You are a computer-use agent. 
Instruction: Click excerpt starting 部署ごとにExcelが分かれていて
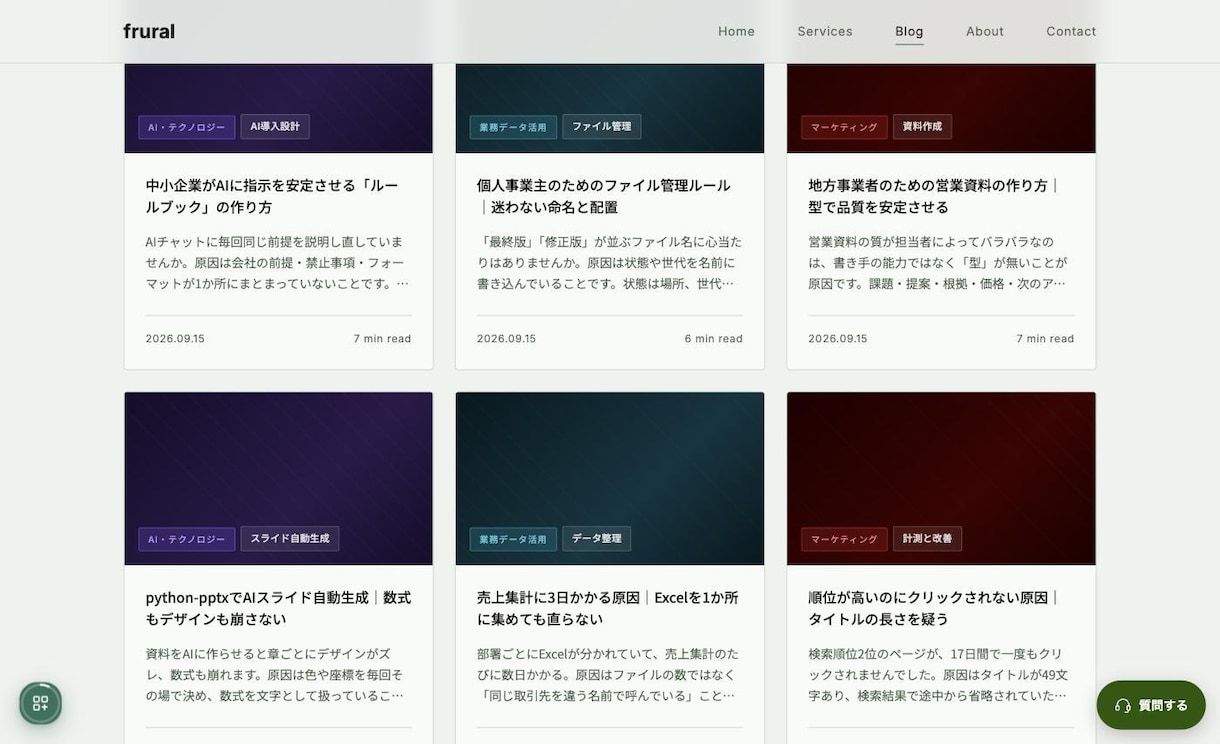pyautogui.click(x=608, y=675)
